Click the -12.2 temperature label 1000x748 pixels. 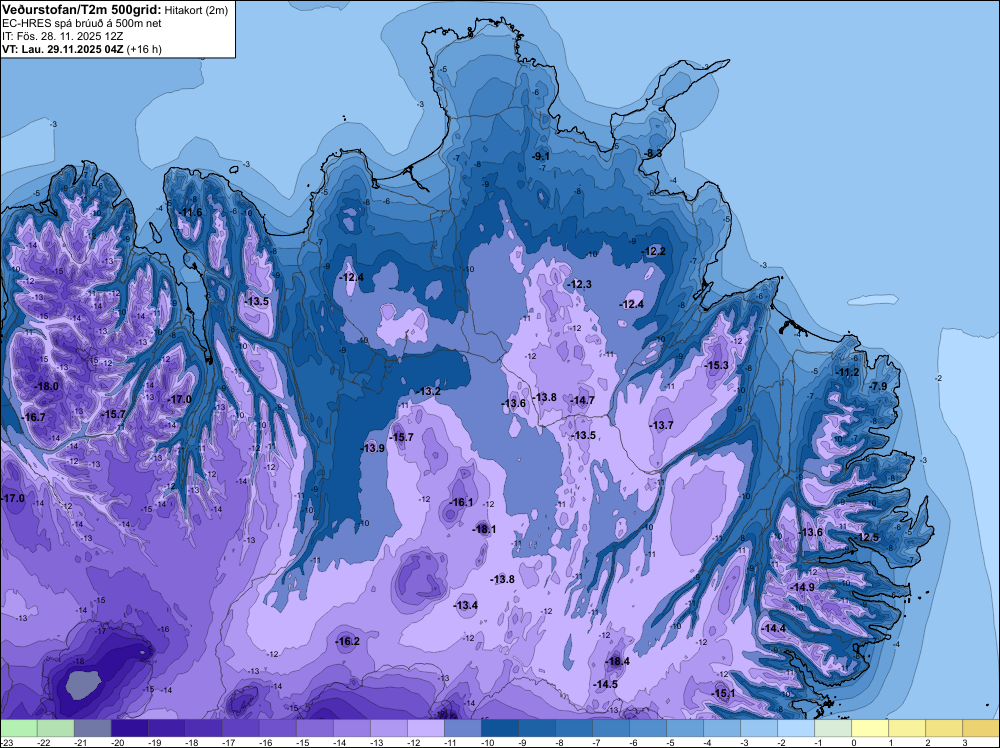click(x=654, y=251)
